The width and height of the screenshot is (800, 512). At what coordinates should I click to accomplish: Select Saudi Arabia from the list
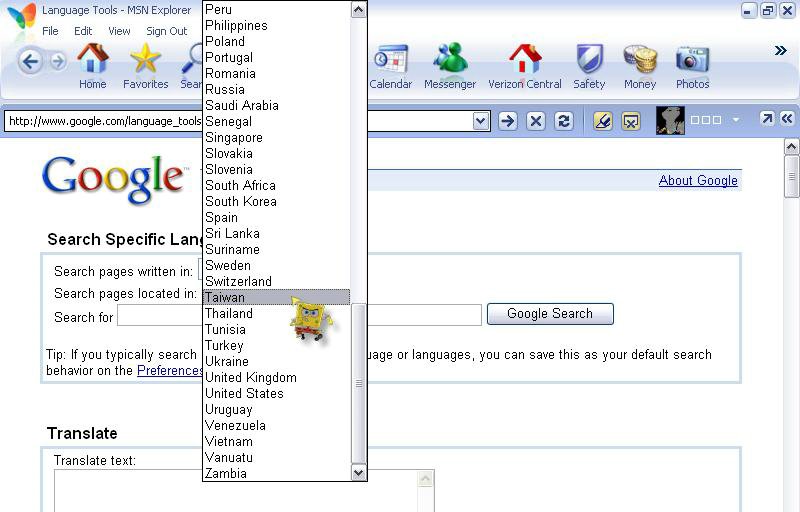(276, 106)
